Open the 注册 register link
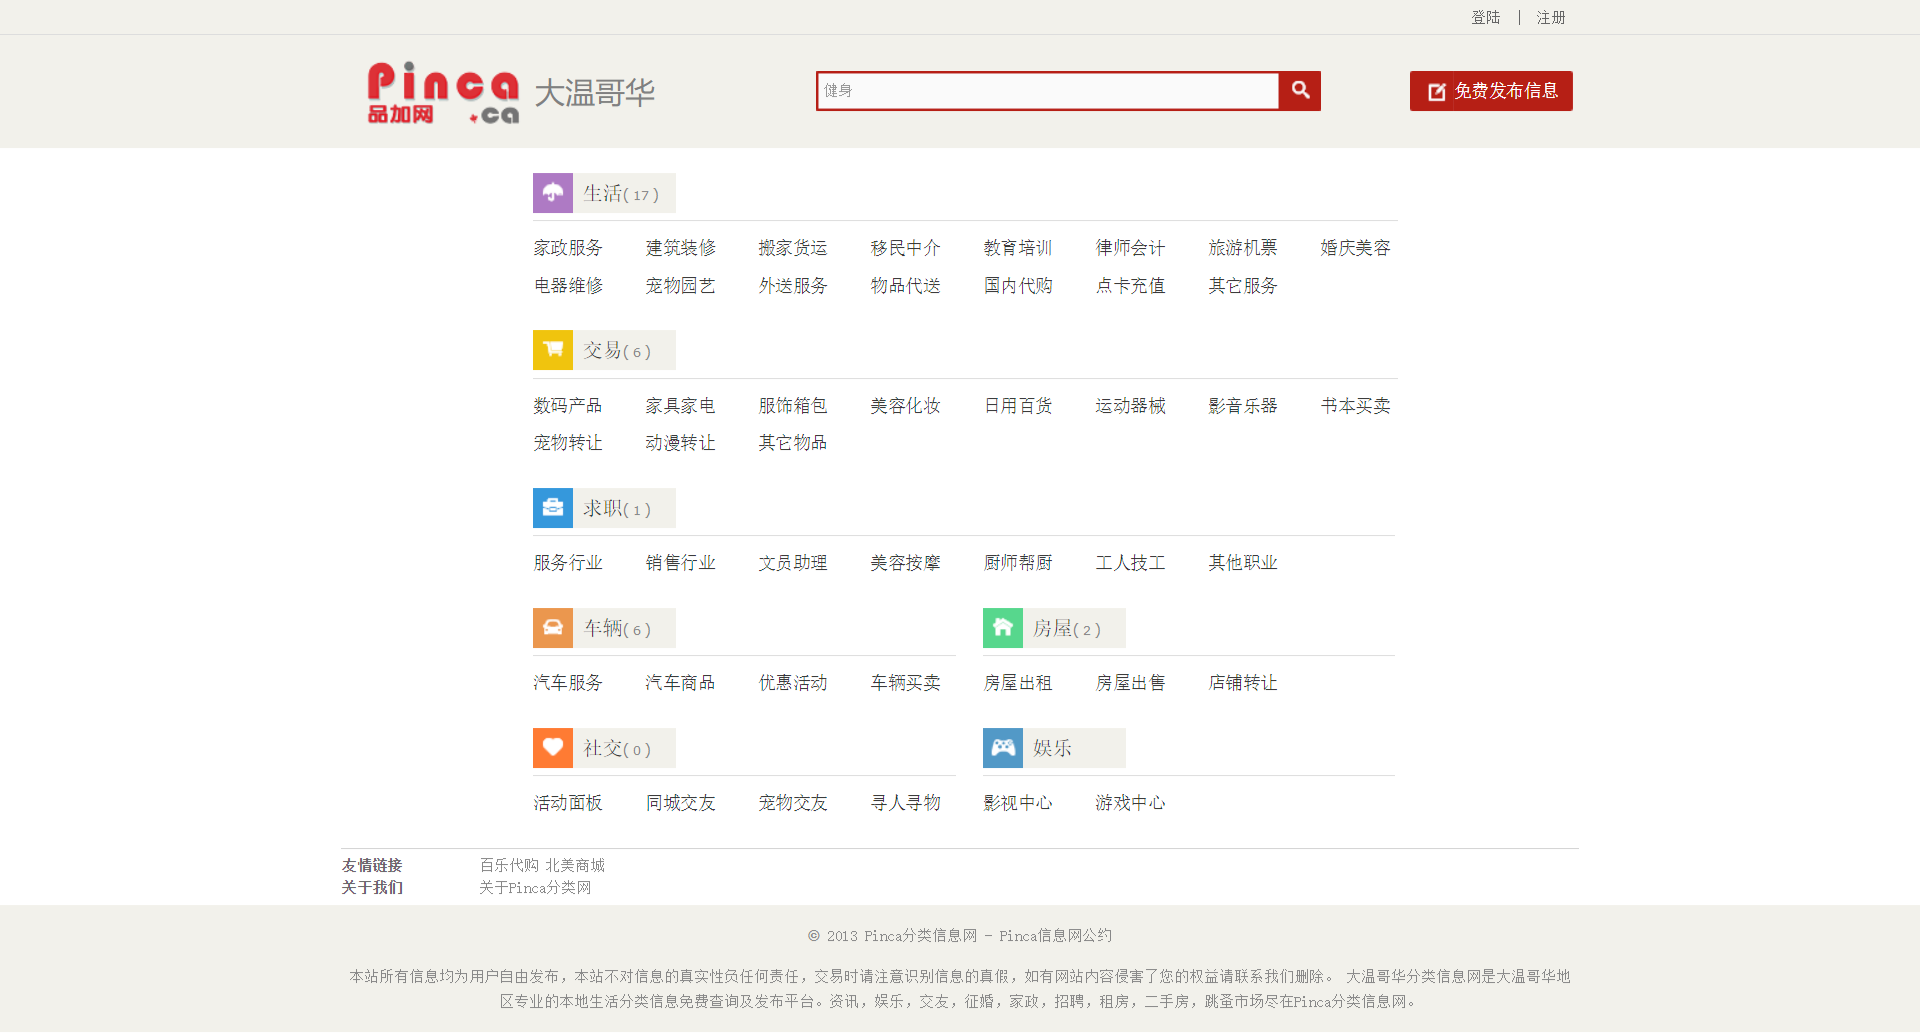The width and height of the screenshot is (1920, 1033). point(1551,18)
